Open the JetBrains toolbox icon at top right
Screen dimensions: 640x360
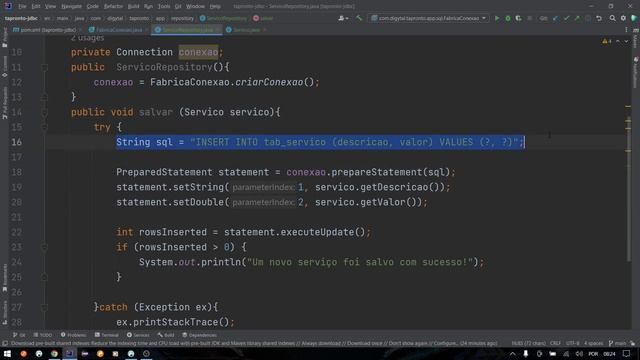(634, 18)
